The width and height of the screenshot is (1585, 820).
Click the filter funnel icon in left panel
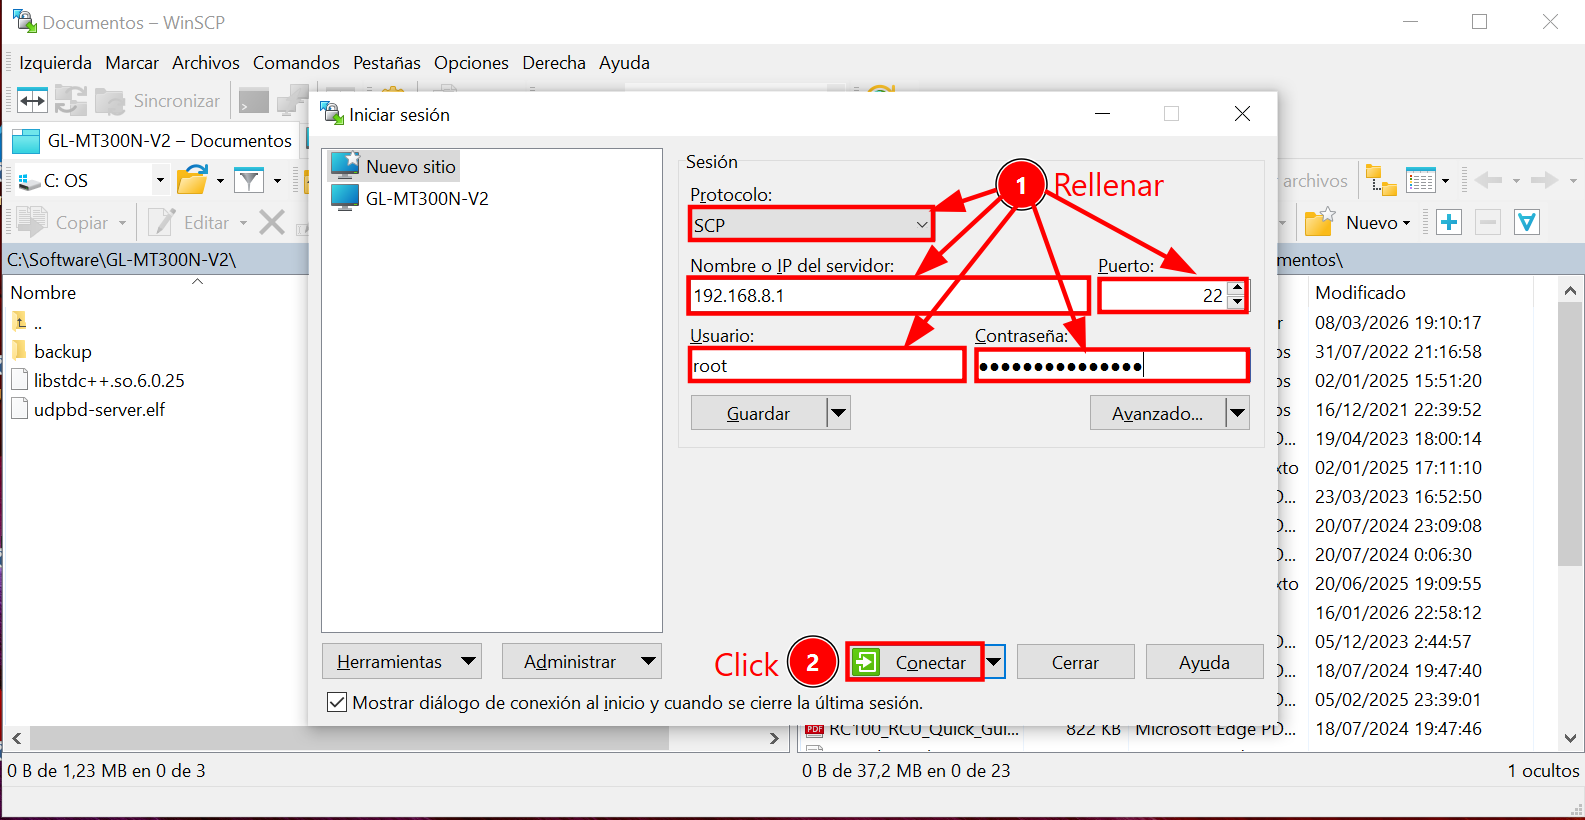coord(248,180)
